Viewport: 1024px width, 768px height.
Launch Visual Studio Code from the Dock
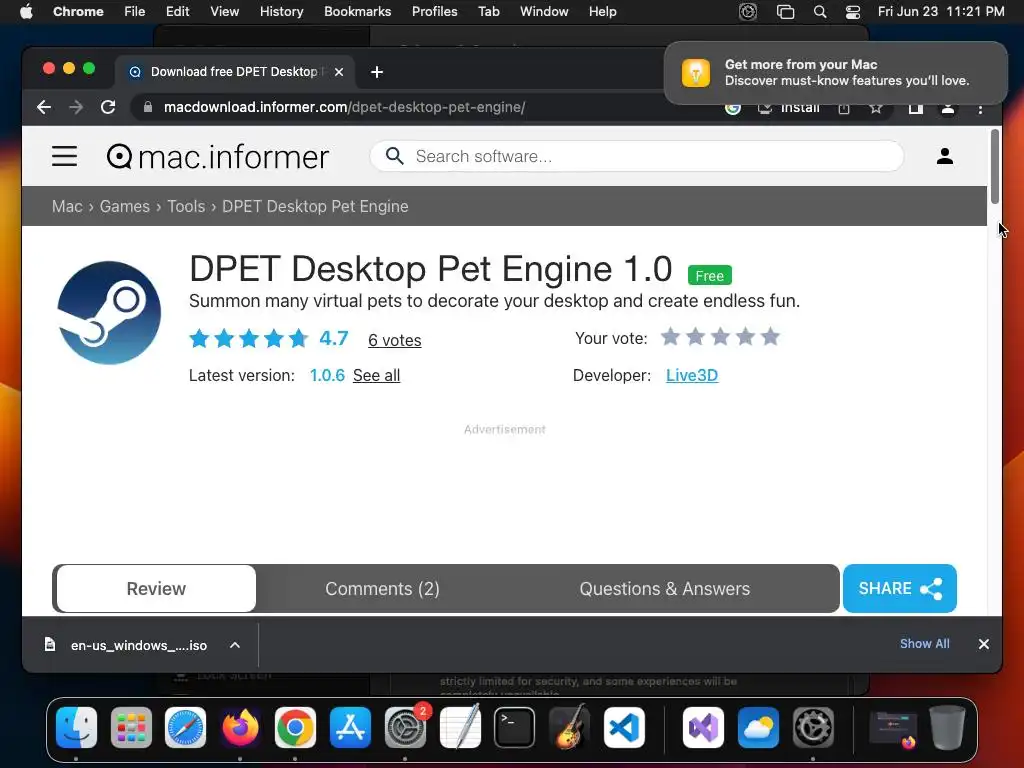coord(624,728)
